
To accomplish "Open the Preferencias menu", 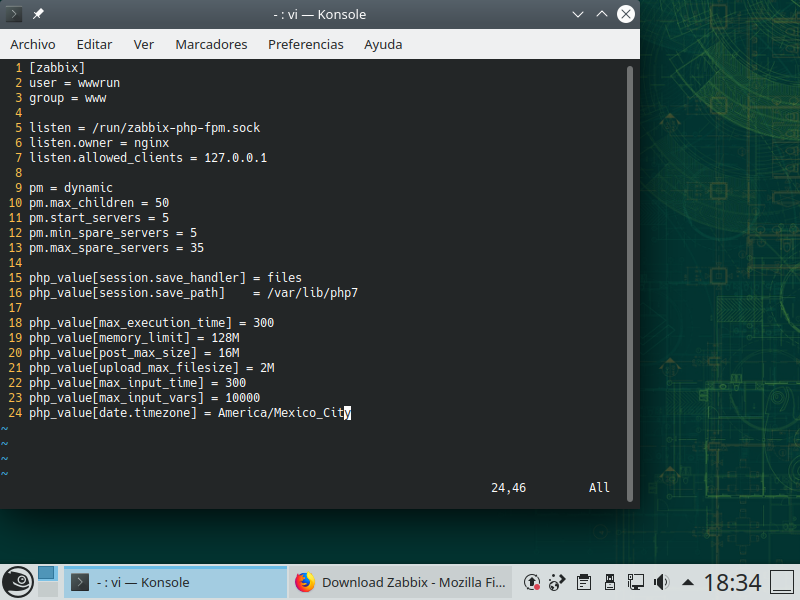I will coord(306,44).
